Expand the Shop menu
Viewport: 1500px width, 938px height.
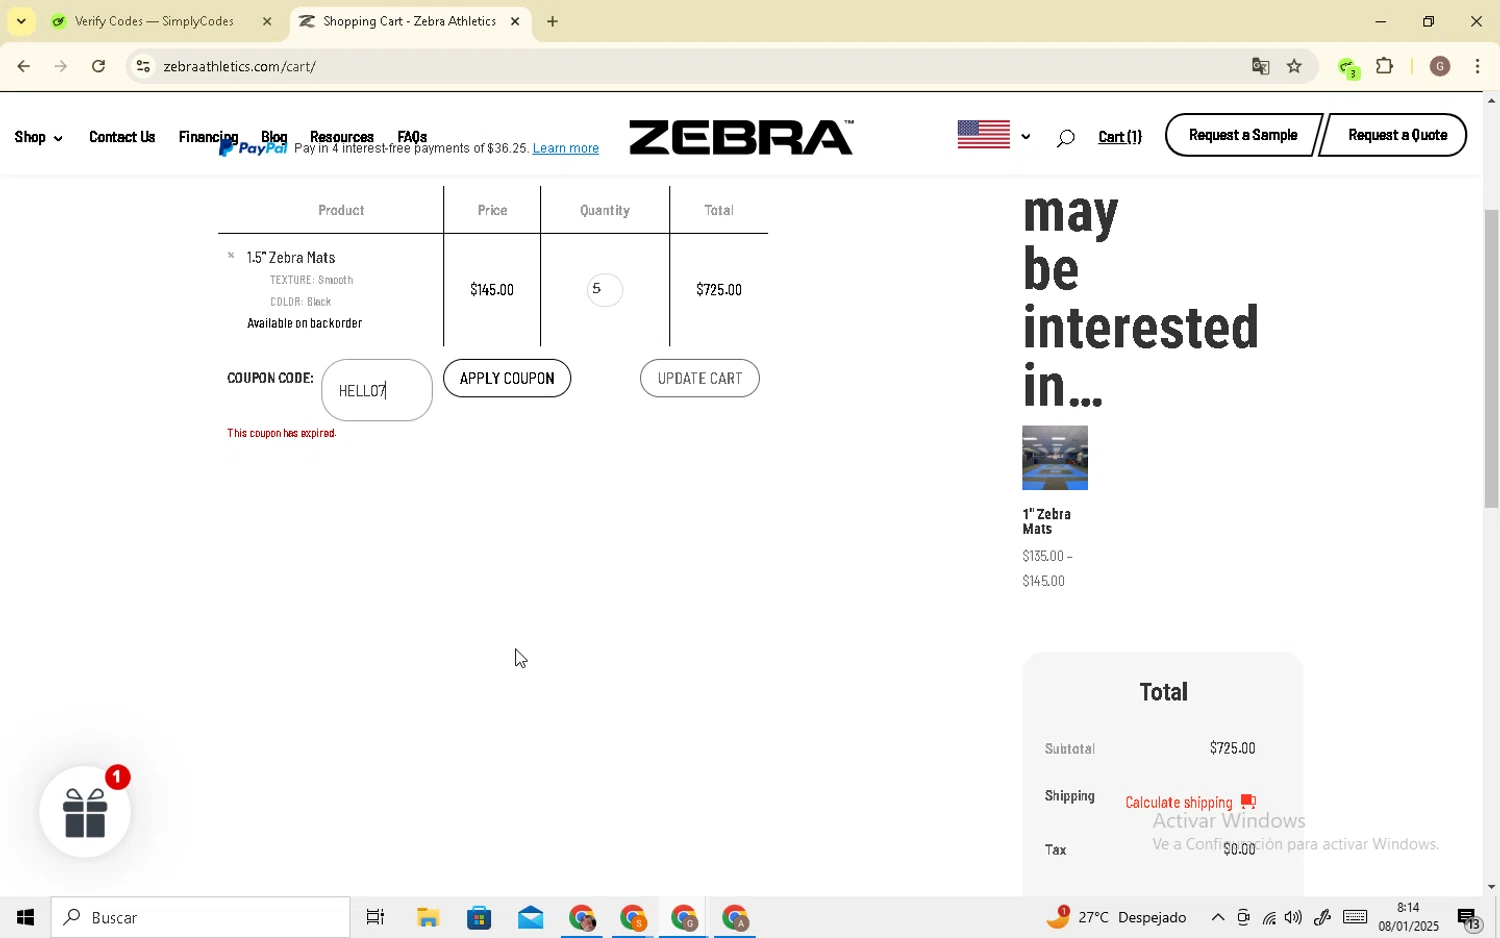(x=38, y=138)
